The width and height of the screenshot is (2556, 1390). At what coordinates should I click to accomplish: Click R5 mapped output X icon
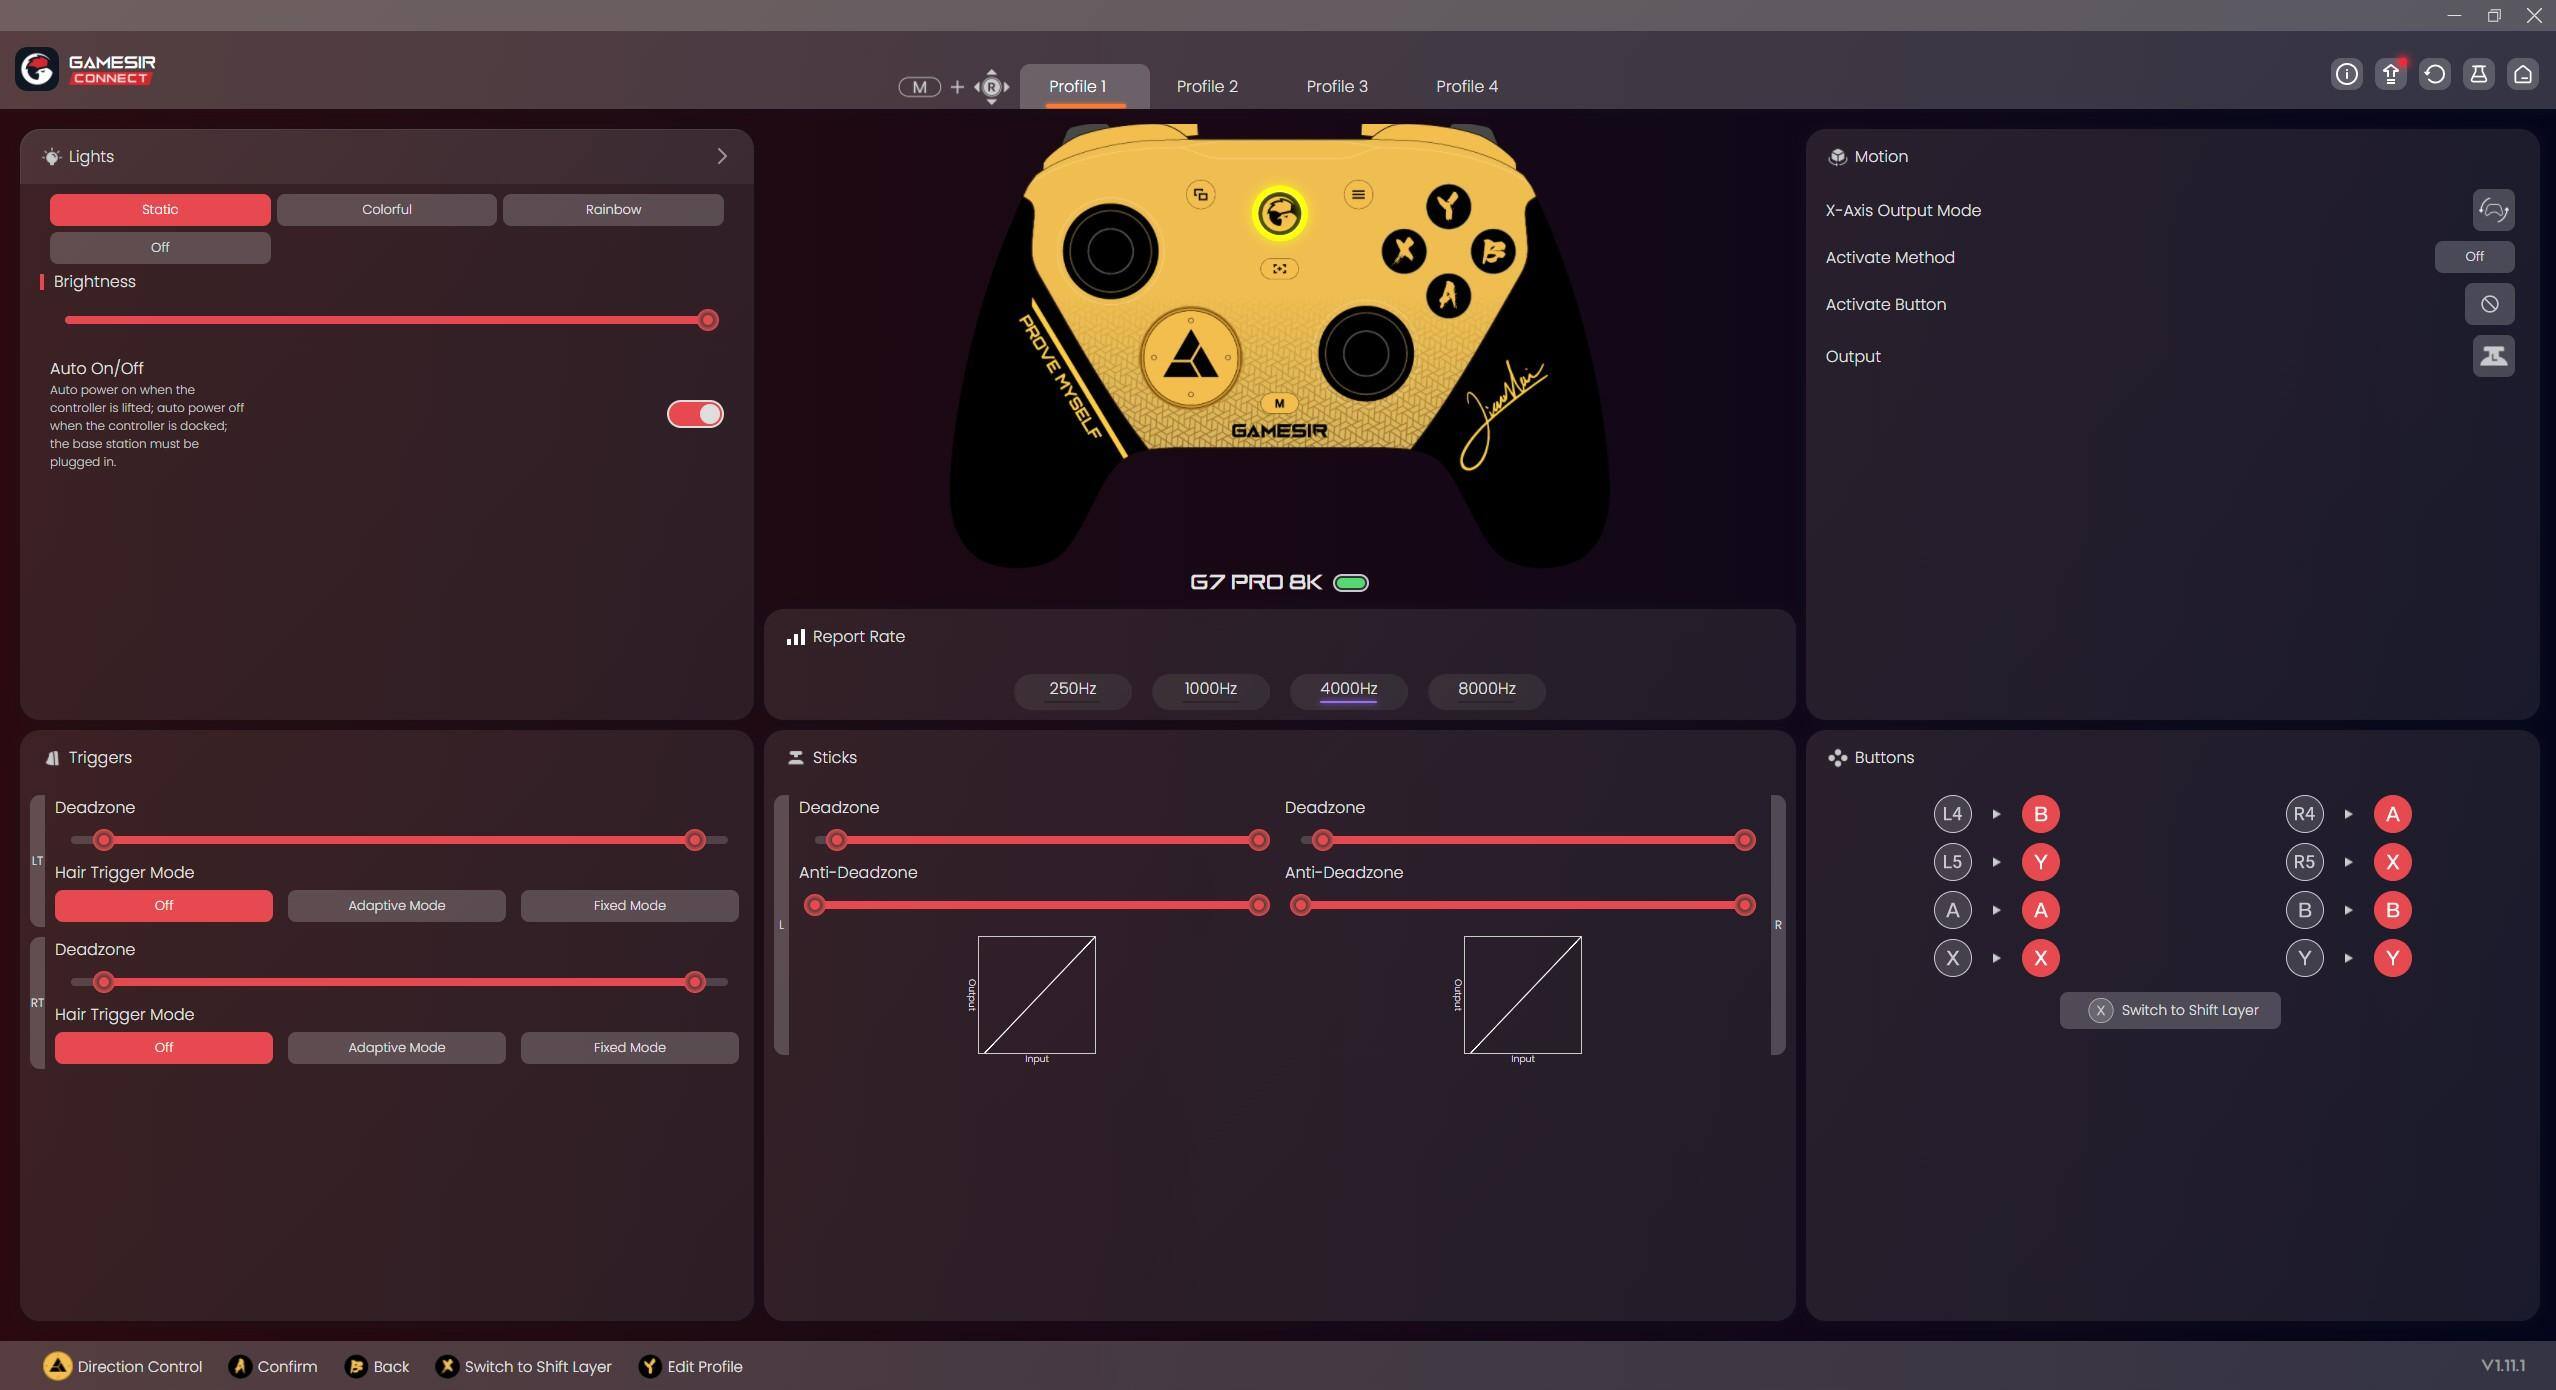tap(2392, 862)
